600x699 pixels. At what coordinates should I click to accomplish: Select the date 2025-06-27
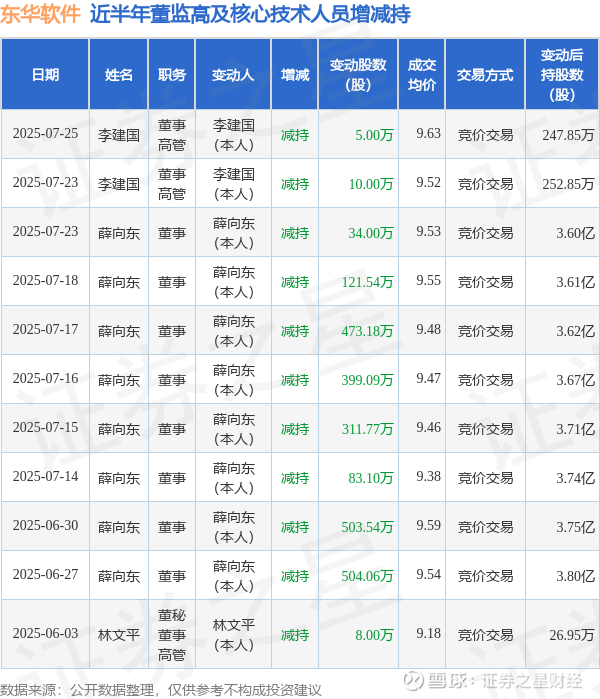(x=45, y=575)
